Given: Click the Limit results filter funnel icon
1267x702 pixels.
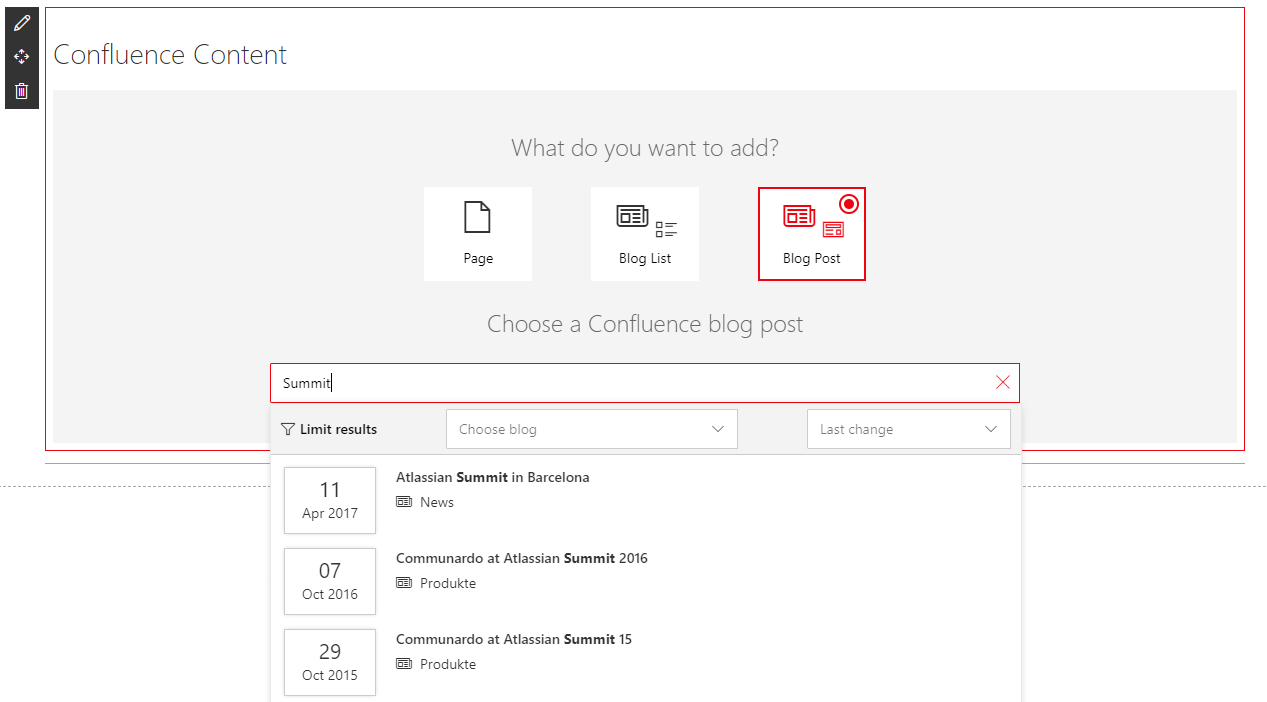Looking at the screenshot, I should tap(288, 428).
